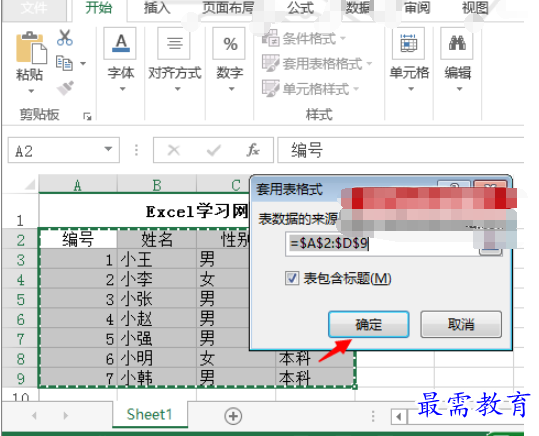Viewport: 539px width, 436px height.
Task: Click the Format Painter brush icon
Action: (65, 88)
